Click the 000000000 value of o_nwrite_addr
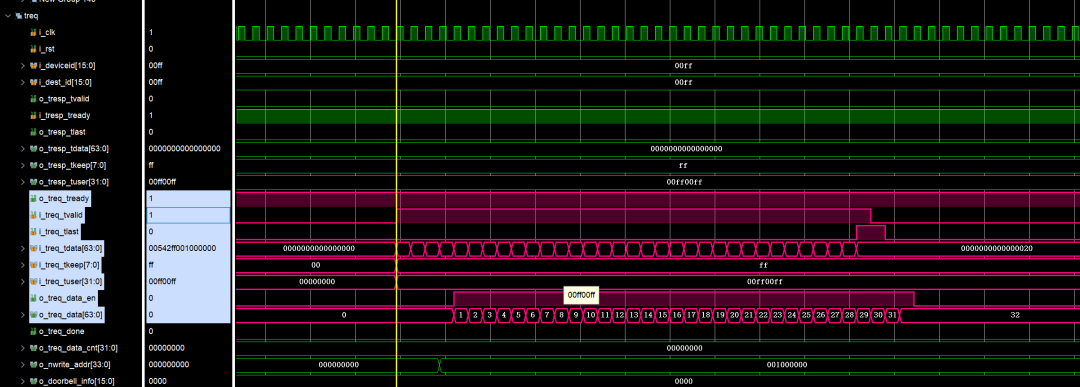The height and width of the screenshot is (387, 1080). click(x=169, y=364)
